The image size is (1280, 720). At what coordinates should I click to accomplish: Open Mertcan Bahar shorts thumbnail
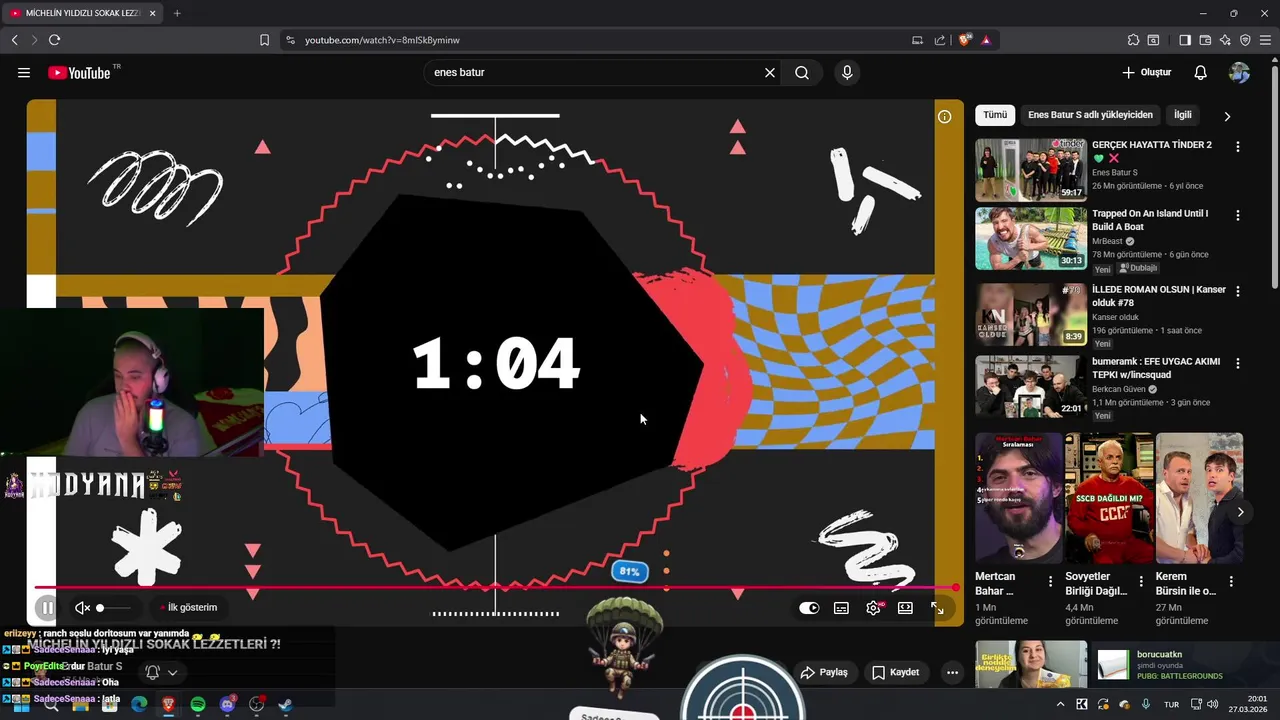coord(1019,498)
